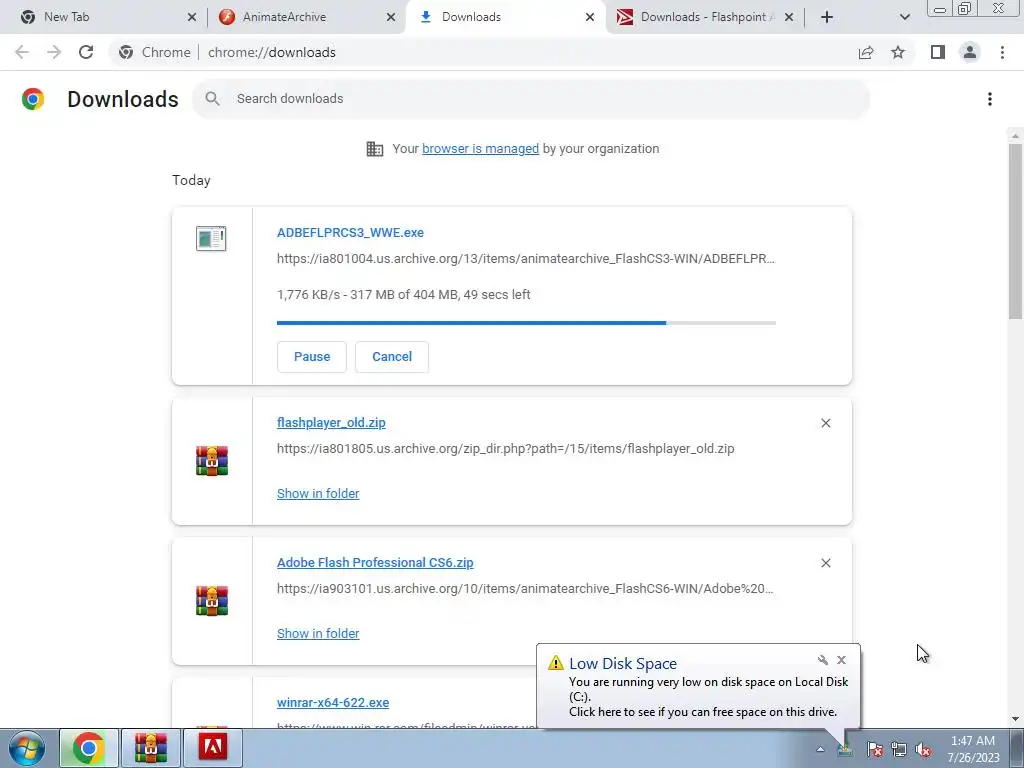This screenshot has height=768, width=1024.
Task: Click scrollbar down arrow
Action: [x=1016, y=719]
